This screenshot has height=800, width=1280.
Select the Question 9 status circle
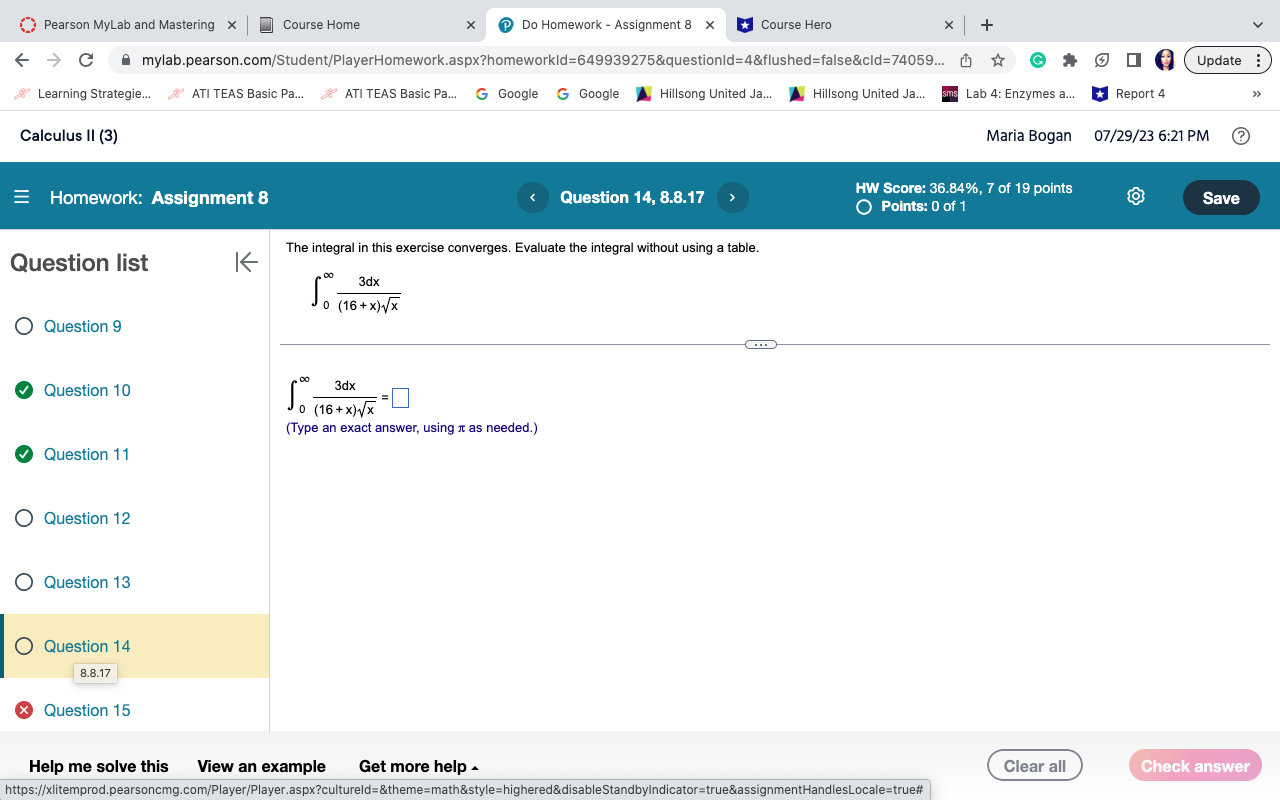[22, 326]
